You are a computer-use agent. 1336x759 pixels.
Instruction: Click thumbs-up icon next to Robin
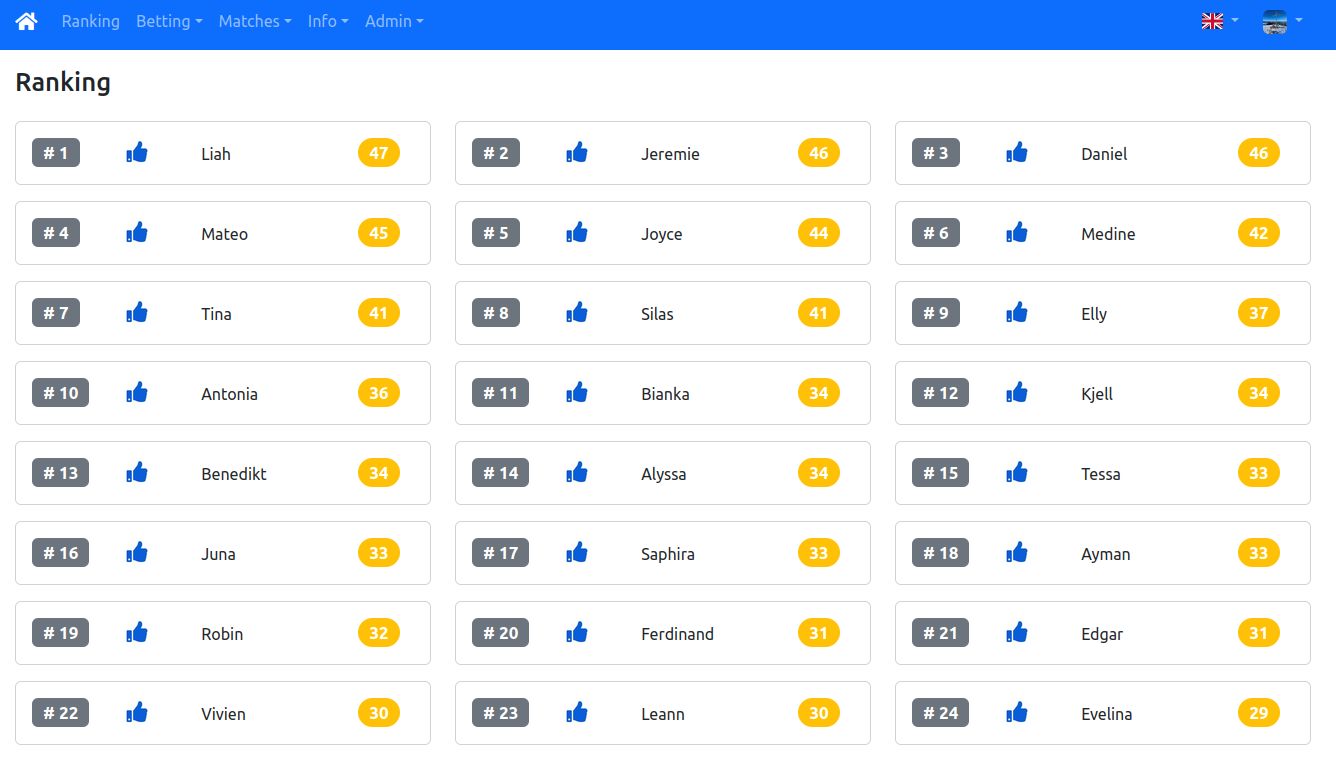[137, 633]
